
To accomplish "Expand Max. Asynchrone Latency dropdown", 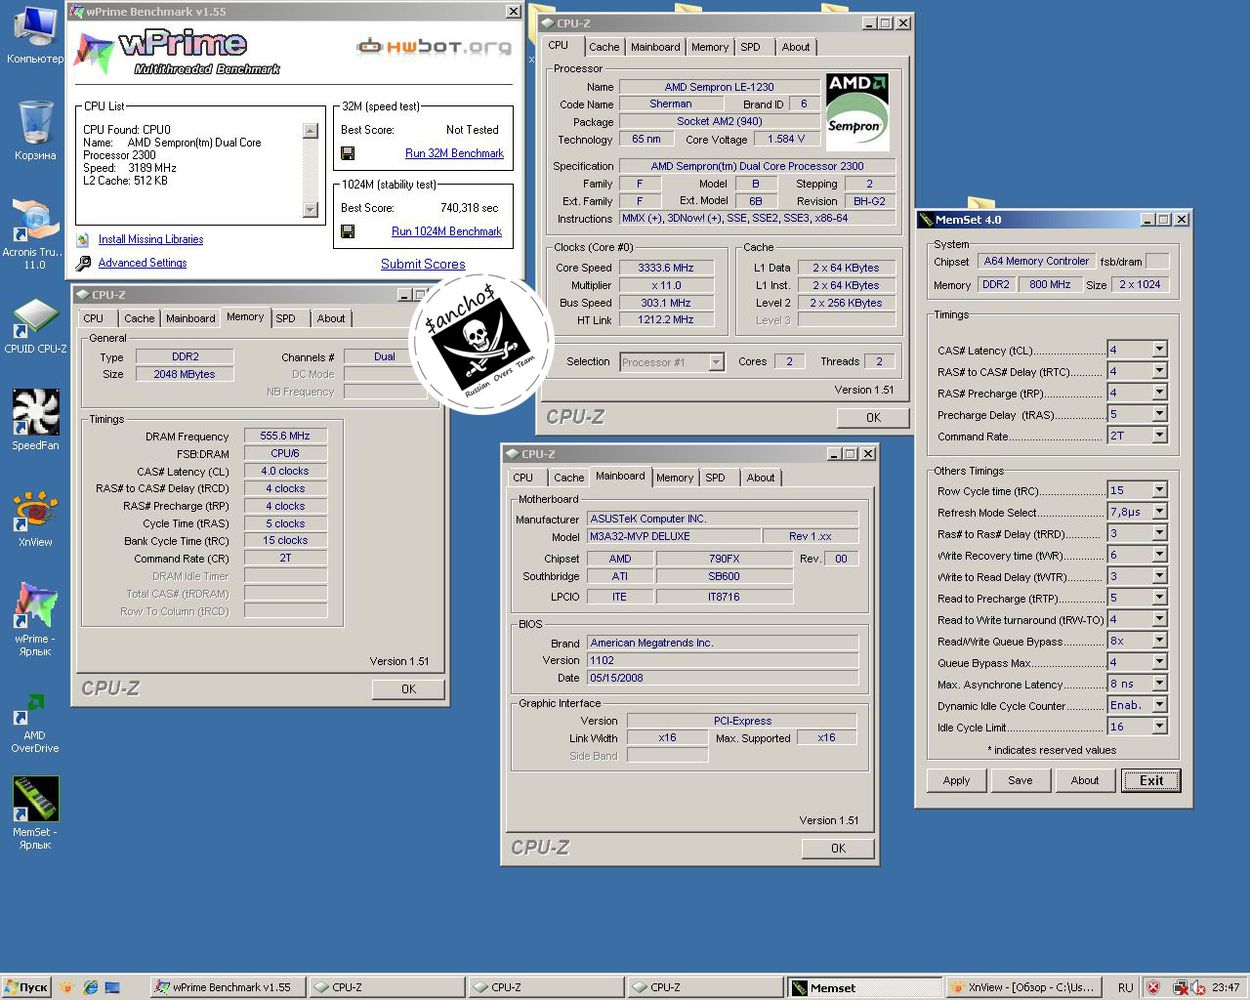I will pyautogui.click(x=1159, y=684).
